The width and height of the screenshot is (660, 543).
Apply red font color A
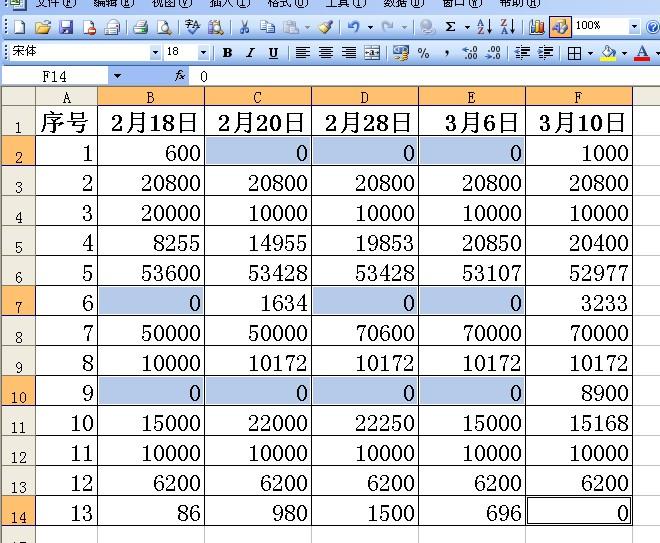point(642,53)
